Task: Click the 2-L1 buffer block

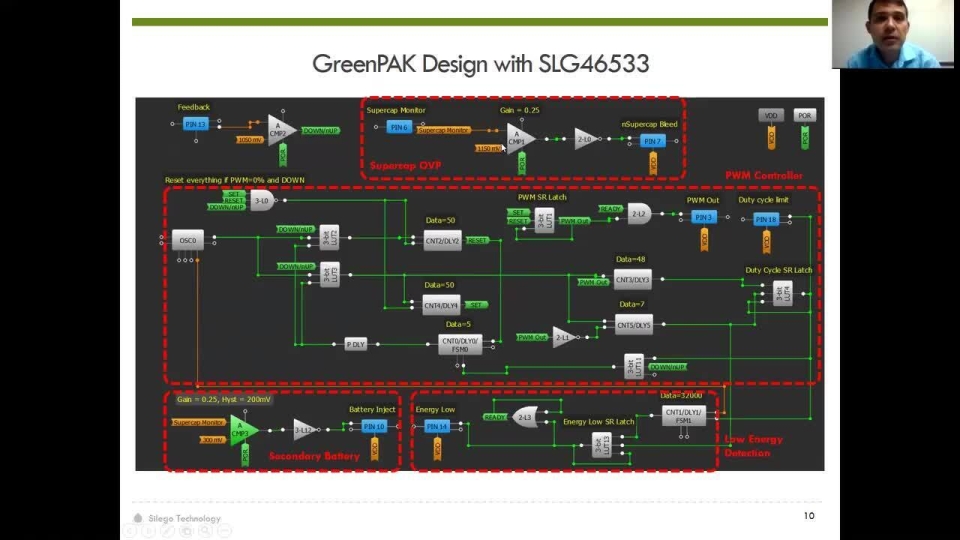Action: point(563,337)
